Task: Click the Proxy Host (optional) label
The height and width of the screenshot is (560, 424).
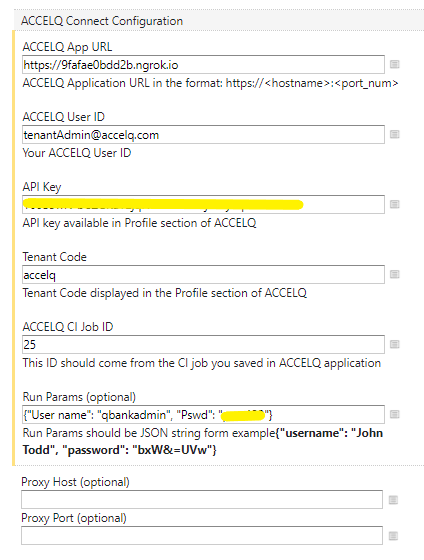Action: click(75, 482)
